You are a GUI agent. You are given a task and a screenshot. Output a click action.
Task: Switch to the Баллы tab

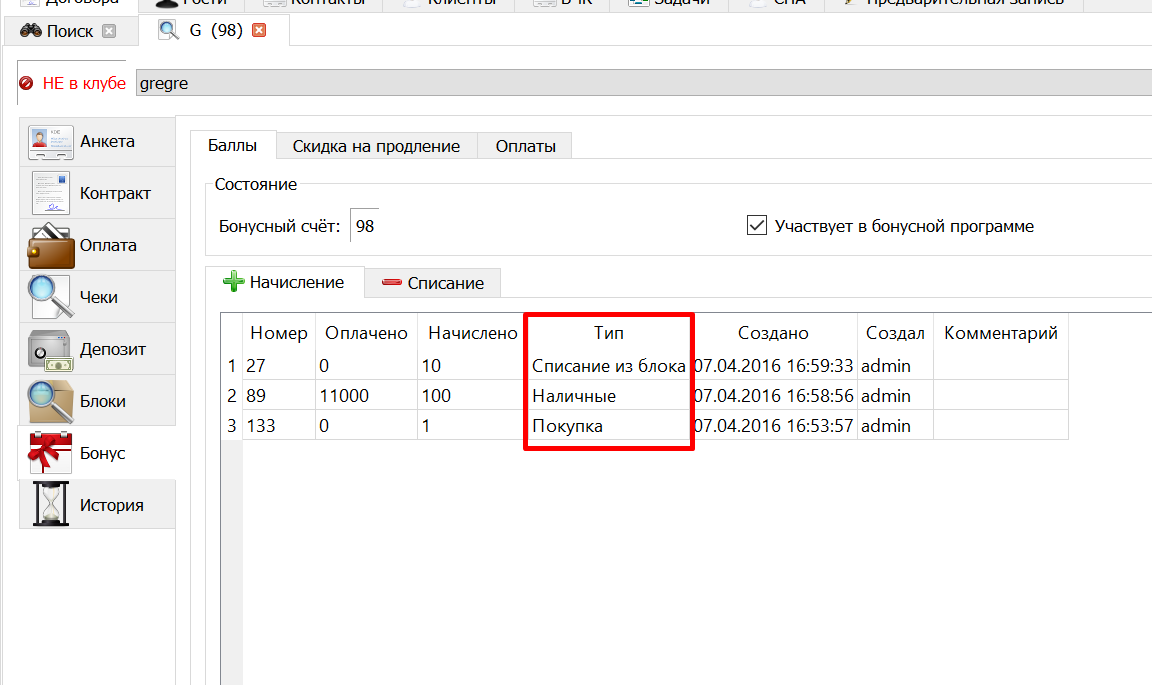[x=232, y=146]
